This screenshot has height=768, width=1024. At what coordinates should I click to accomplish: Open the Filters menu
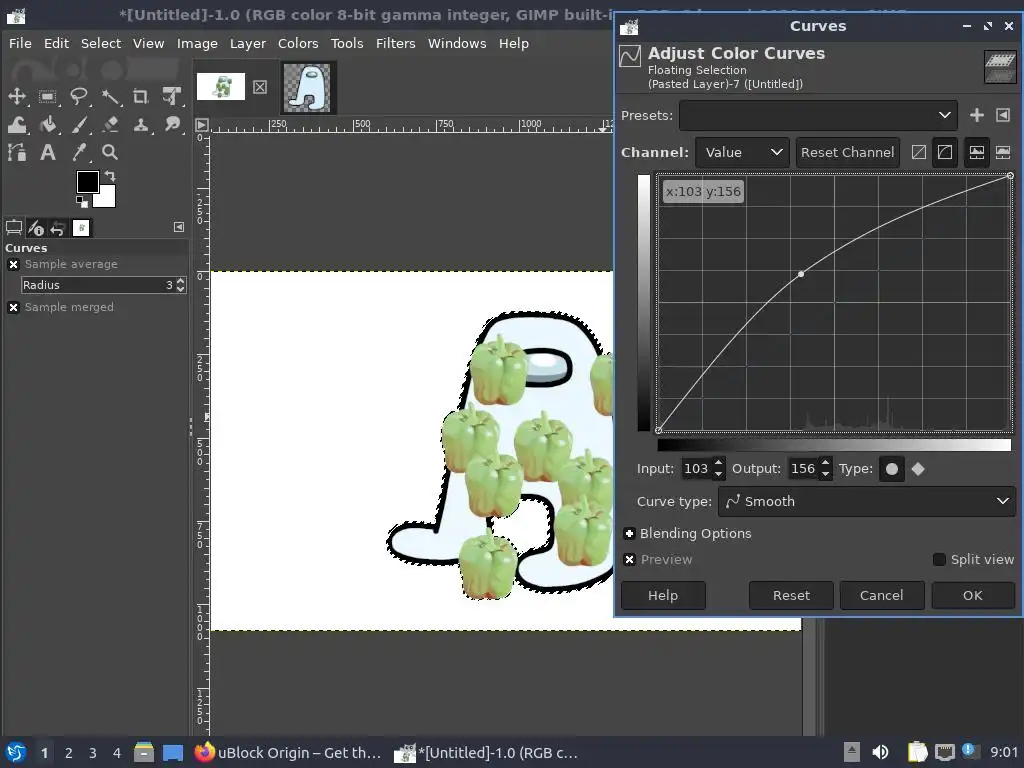tap(395, 43)
